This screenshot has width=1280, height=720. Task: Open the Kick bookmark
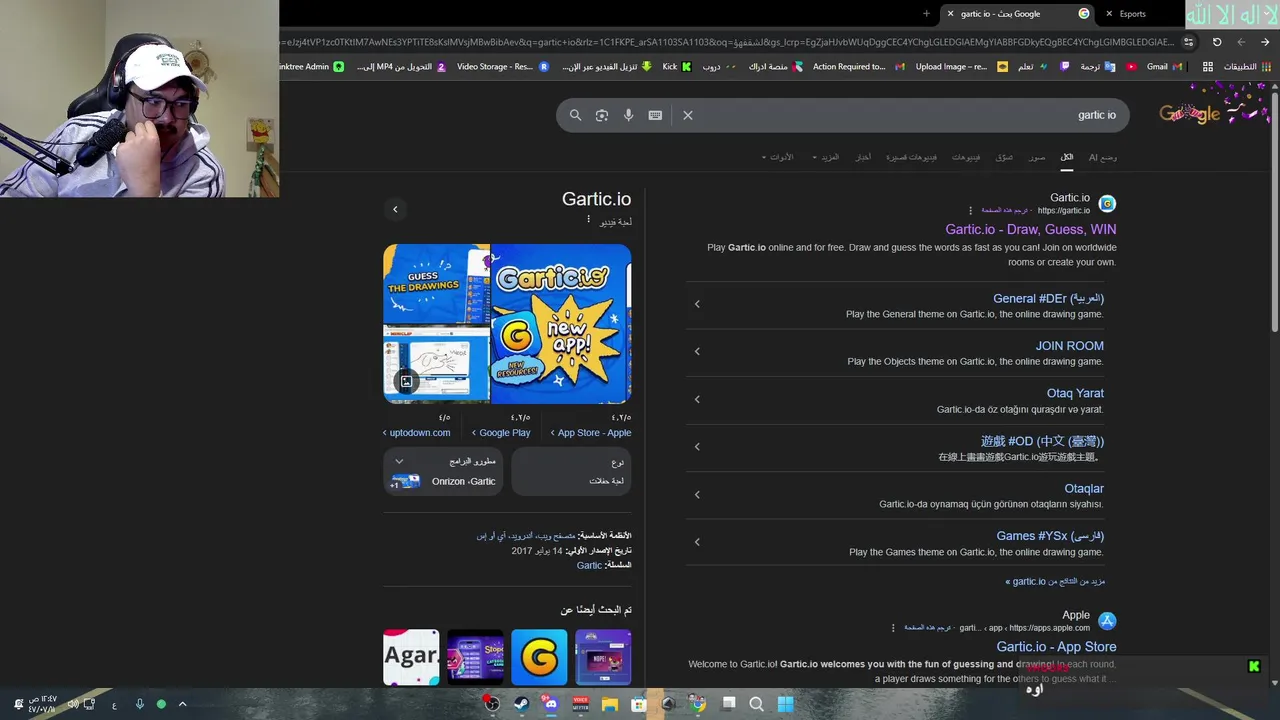click(676, 67)
